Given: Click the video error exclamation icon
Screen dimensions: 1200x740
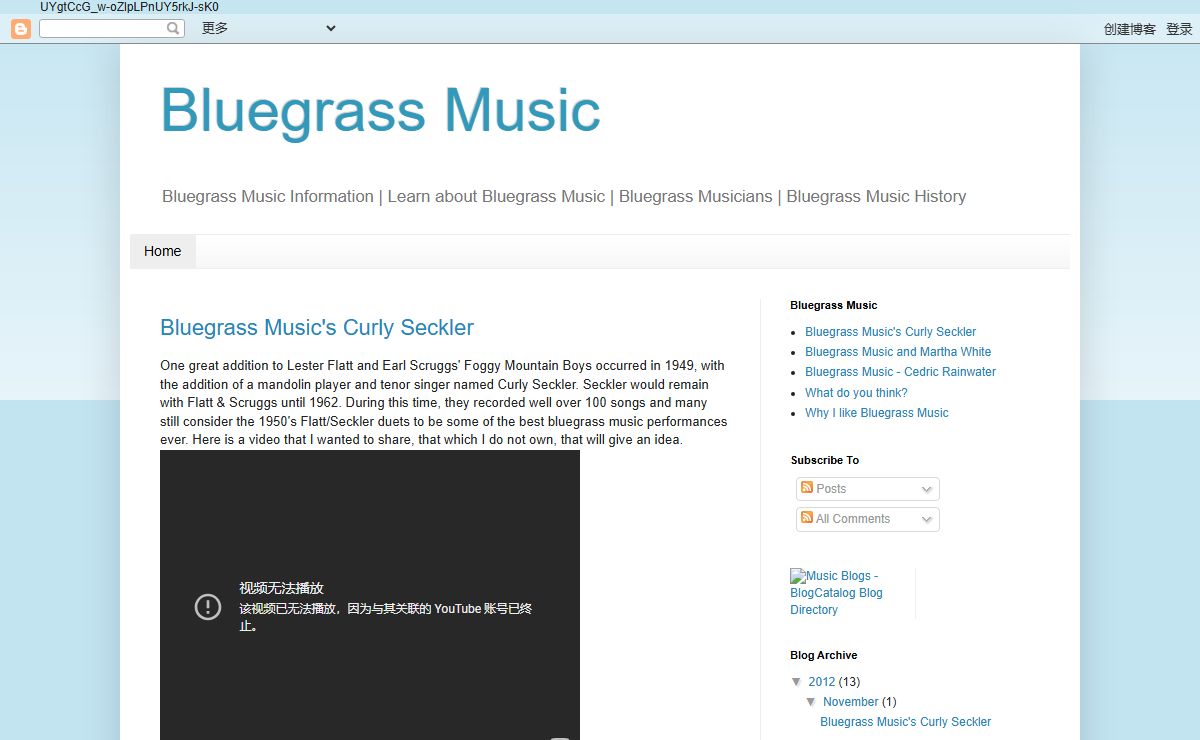Looking at the screenshot, I should (x=207, y=606).
